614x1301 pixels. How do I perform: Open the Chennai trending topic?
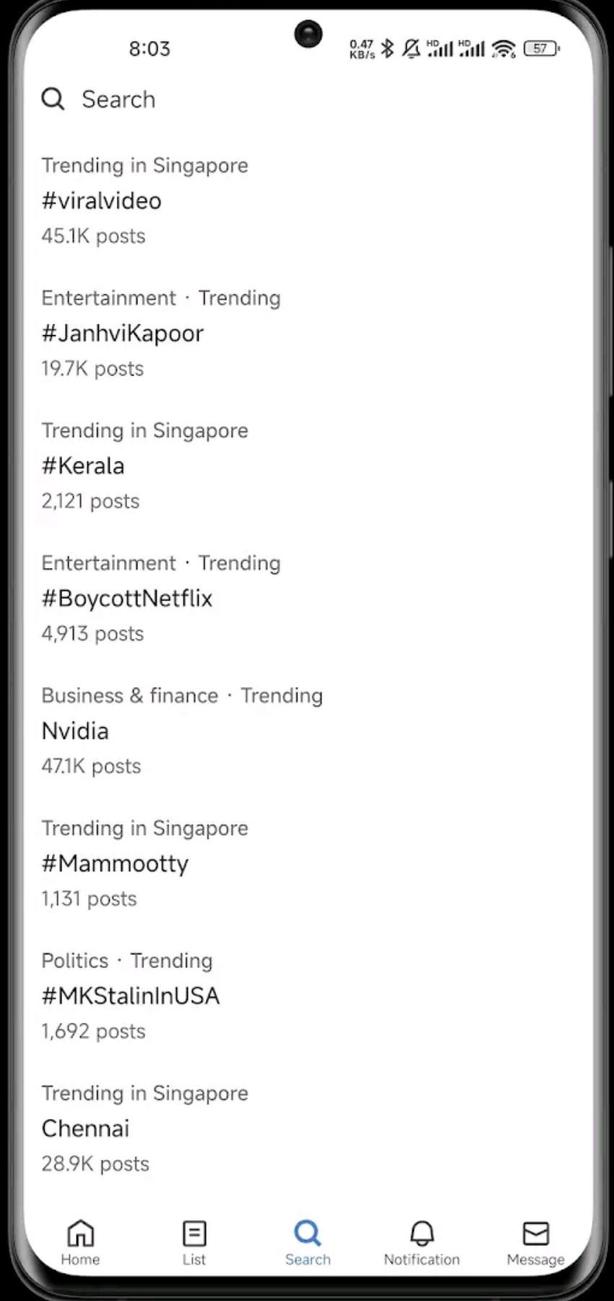click(x=85, y=1128)
